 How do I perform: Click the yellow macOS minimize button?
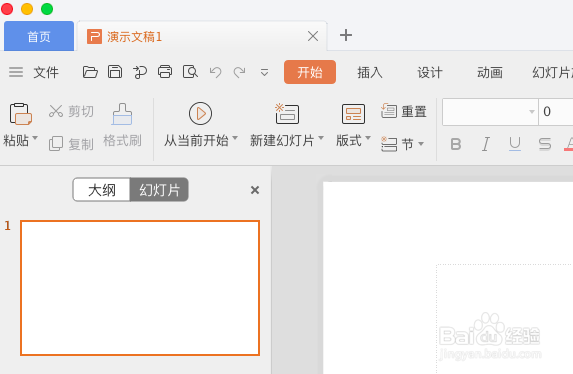pos(27,8)
